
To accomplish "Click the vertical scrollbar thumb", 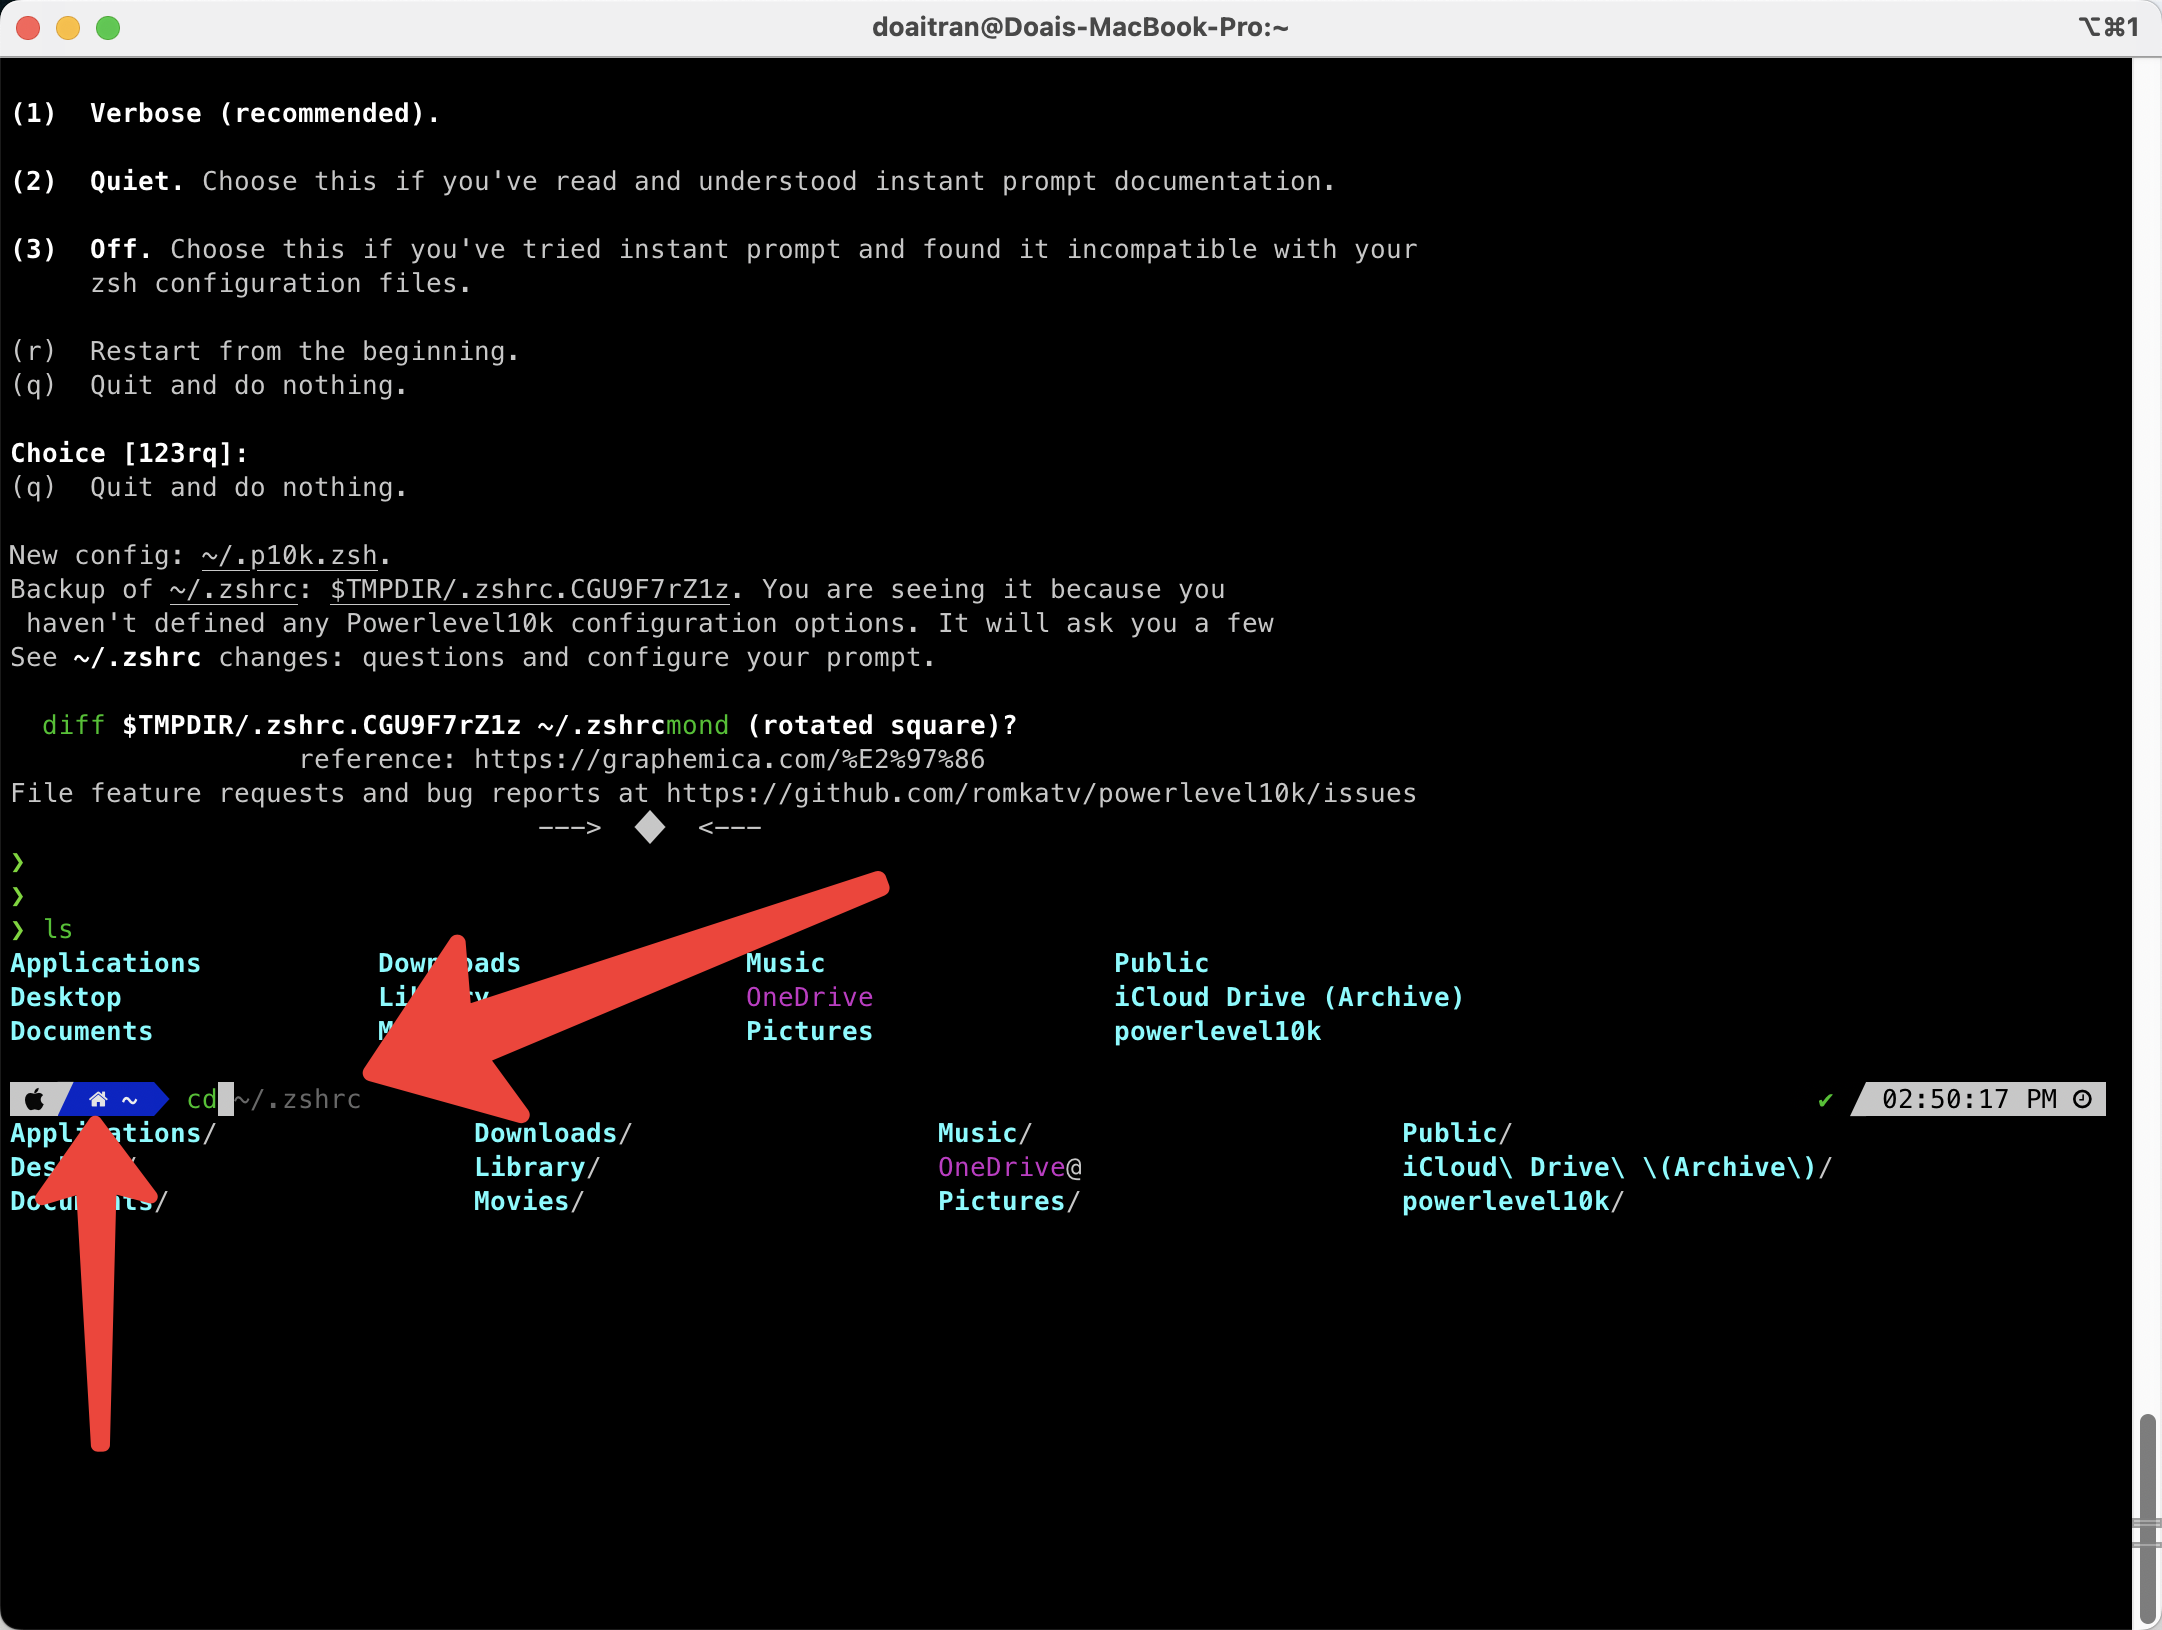I will tap(2147, 1517).
